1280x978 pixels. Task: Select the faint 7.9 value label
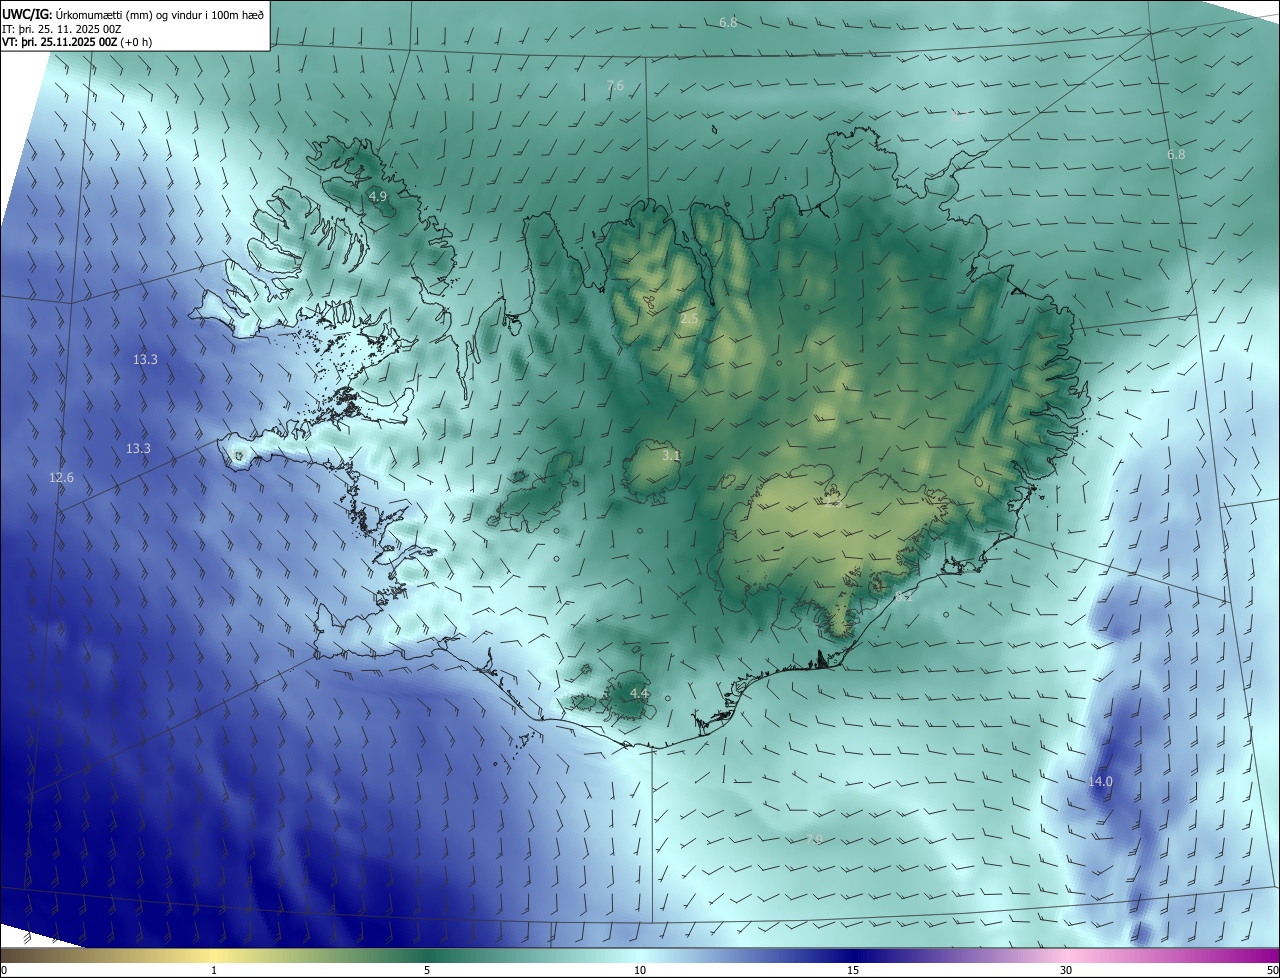(x=813, y=839)
